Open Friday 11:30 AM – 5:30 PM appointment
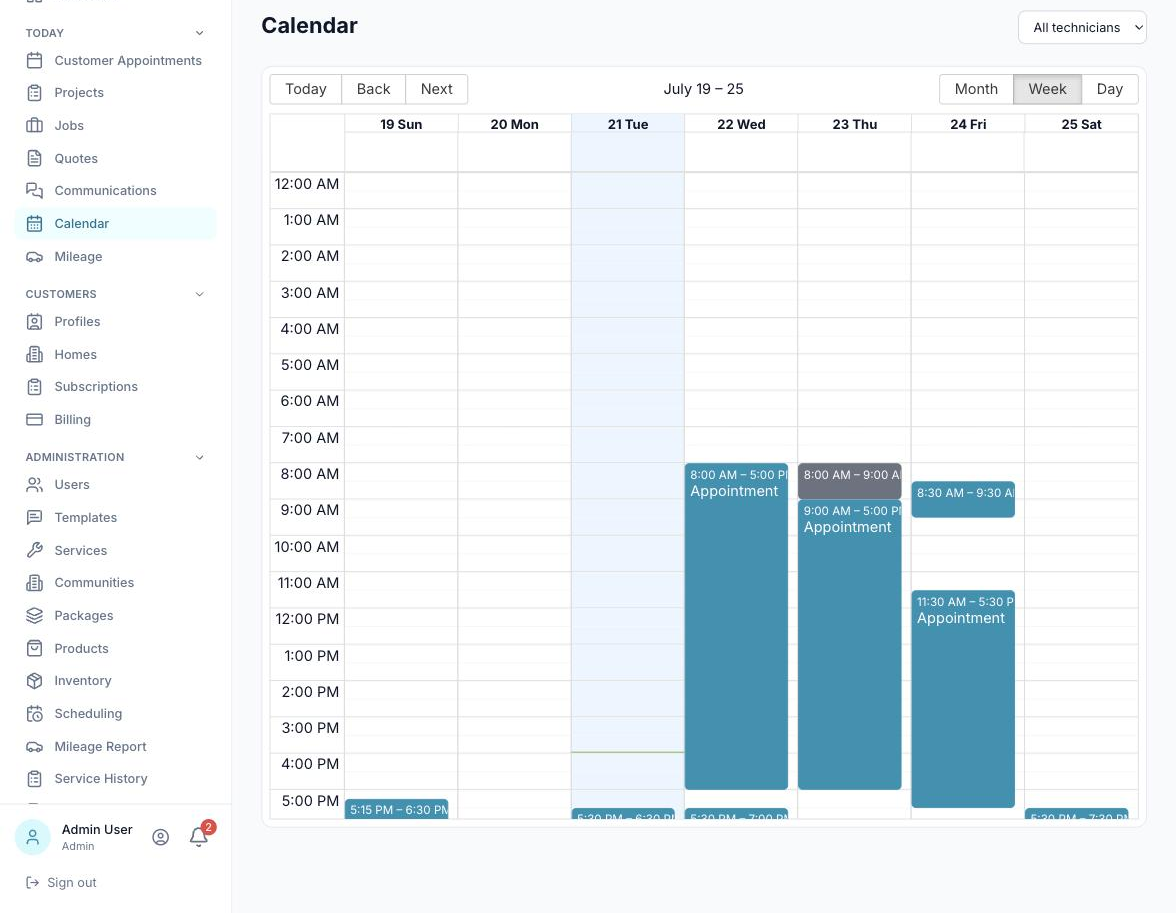The height and width of the screenshot is (913, 1176). [x=963, y=699]
